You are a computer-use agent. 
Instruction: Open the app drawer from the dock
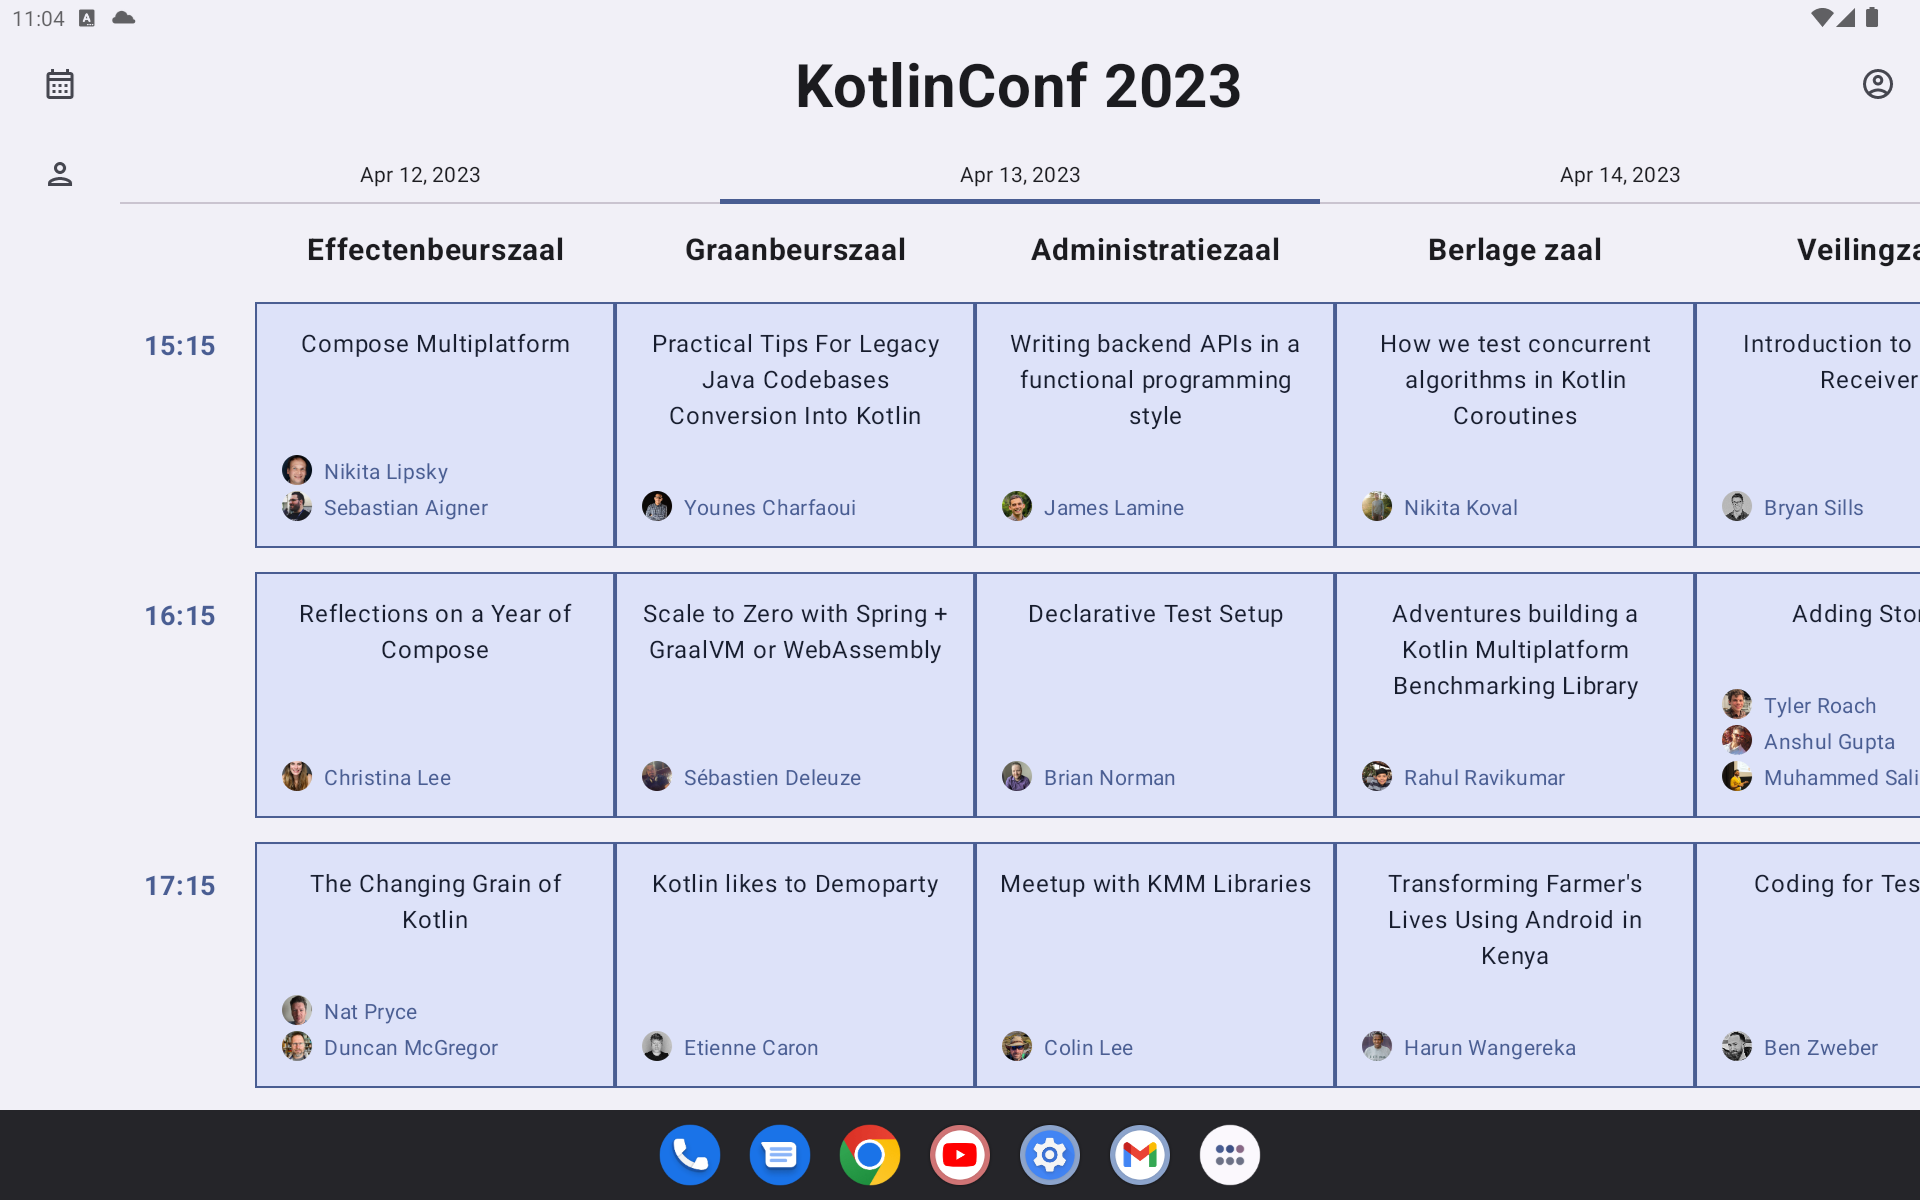pos(1230,1154)
